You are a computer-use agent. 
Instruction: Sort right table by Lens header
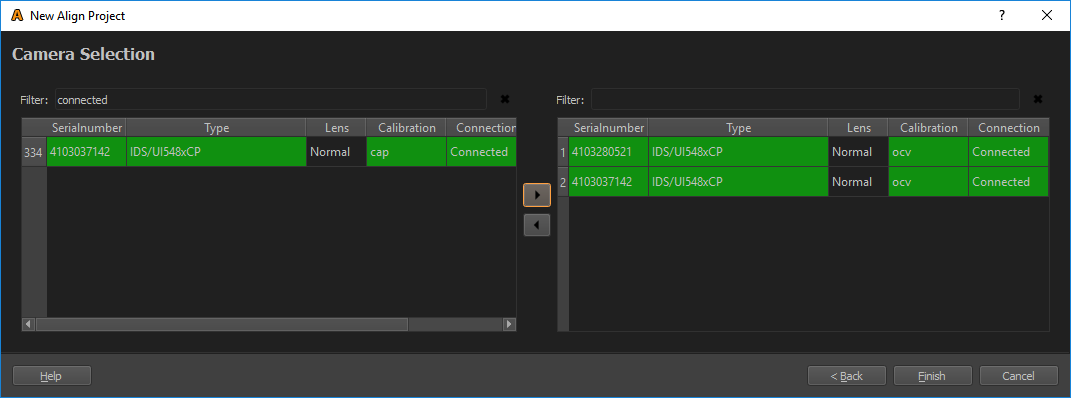click(x=858, y=128)
